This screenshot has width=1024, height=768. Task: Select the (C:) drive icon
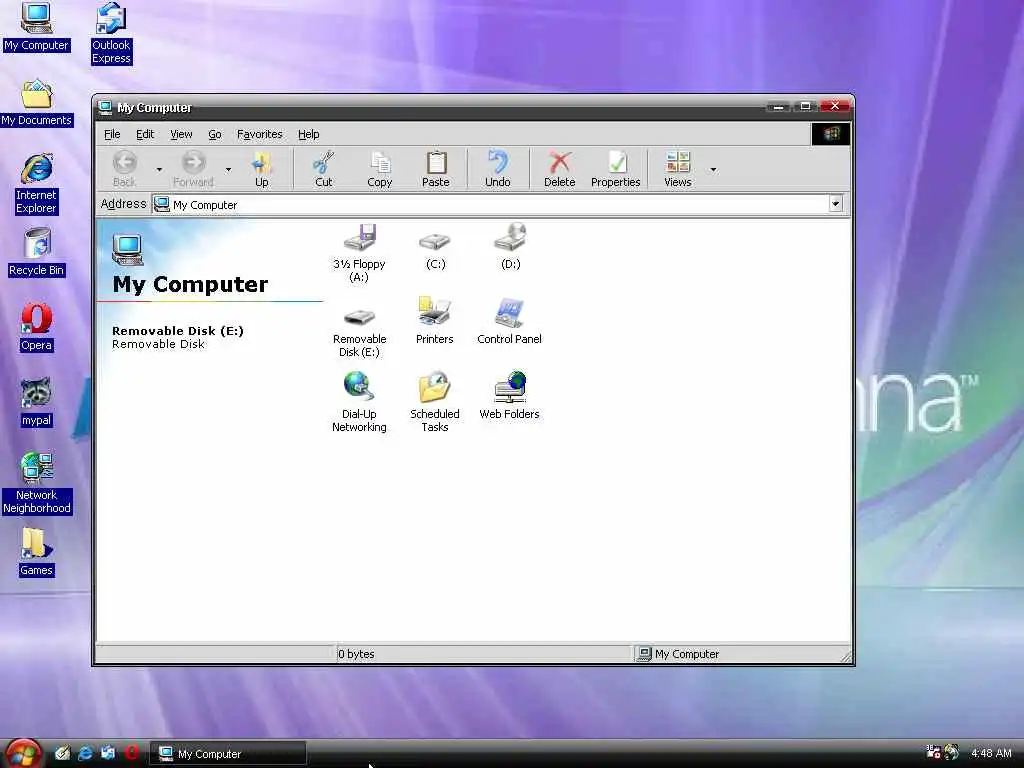tap(435, 242)
